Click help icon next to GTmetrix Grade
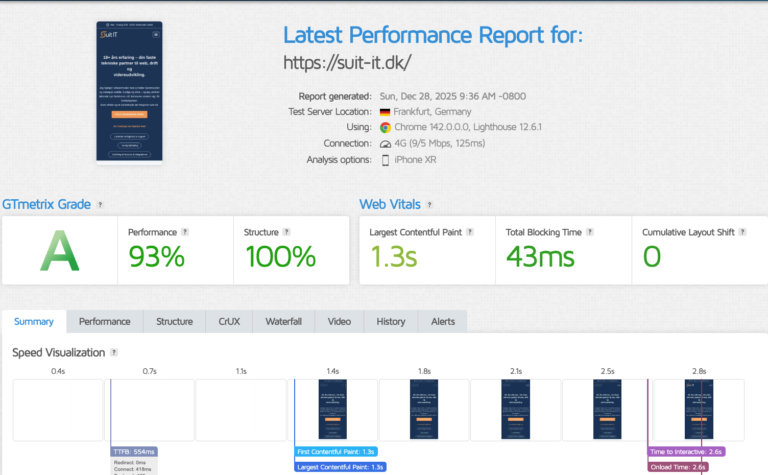The image size is (768, 475). pos(99,205)
